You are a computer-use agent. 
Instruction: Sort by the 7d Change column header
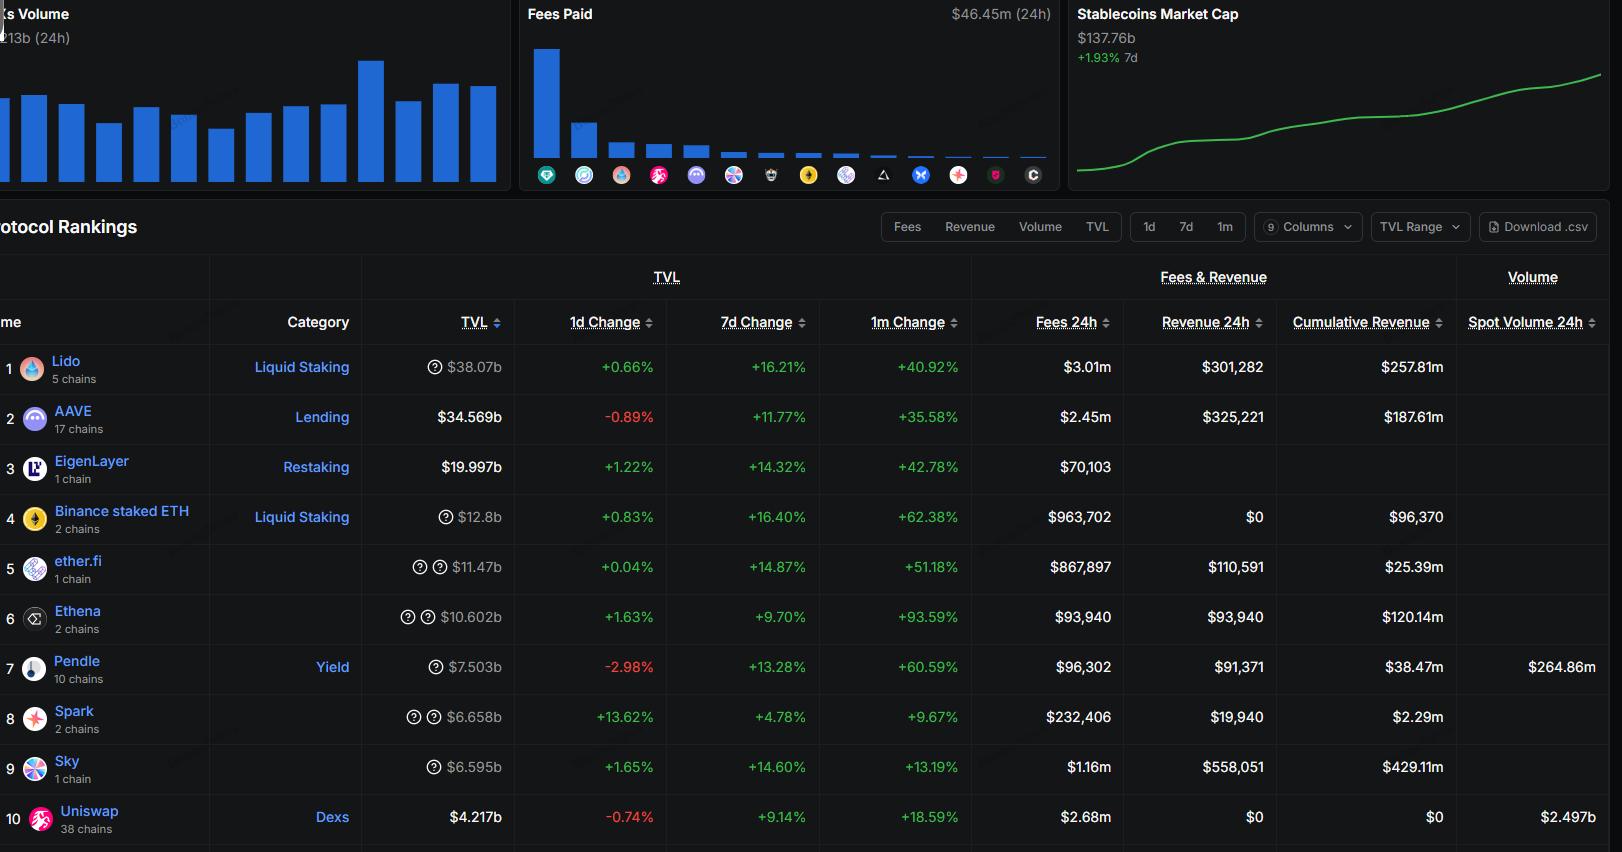(763, 322)
